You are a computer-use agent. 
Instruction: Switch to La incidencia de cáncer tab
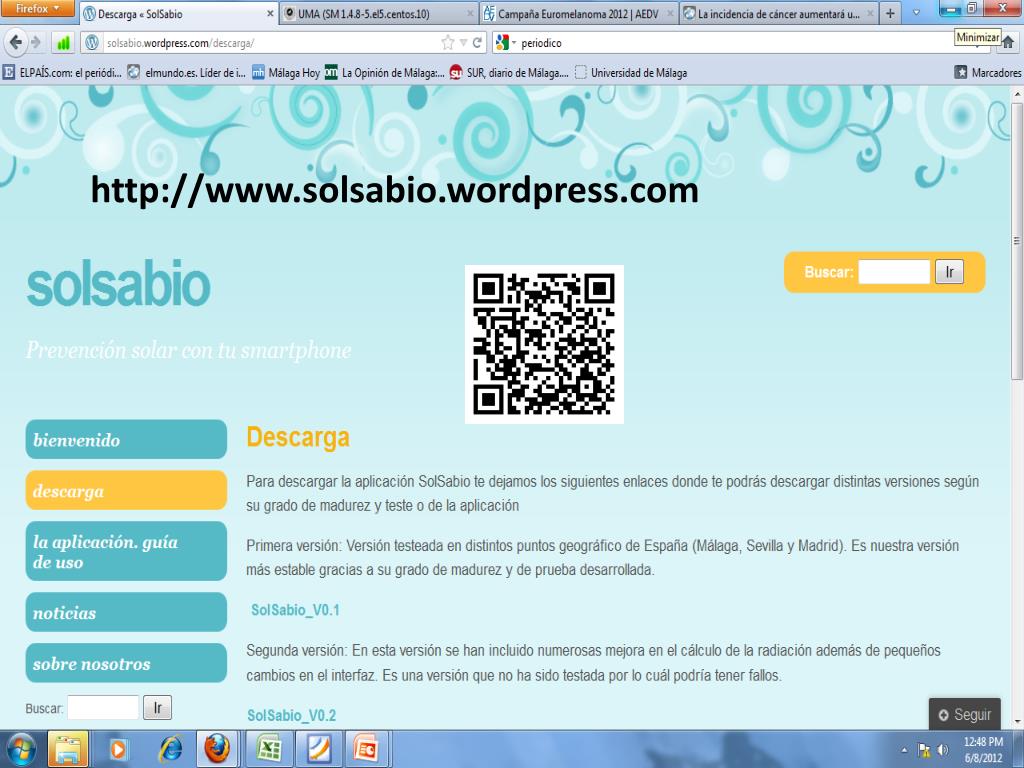(778, 14)
